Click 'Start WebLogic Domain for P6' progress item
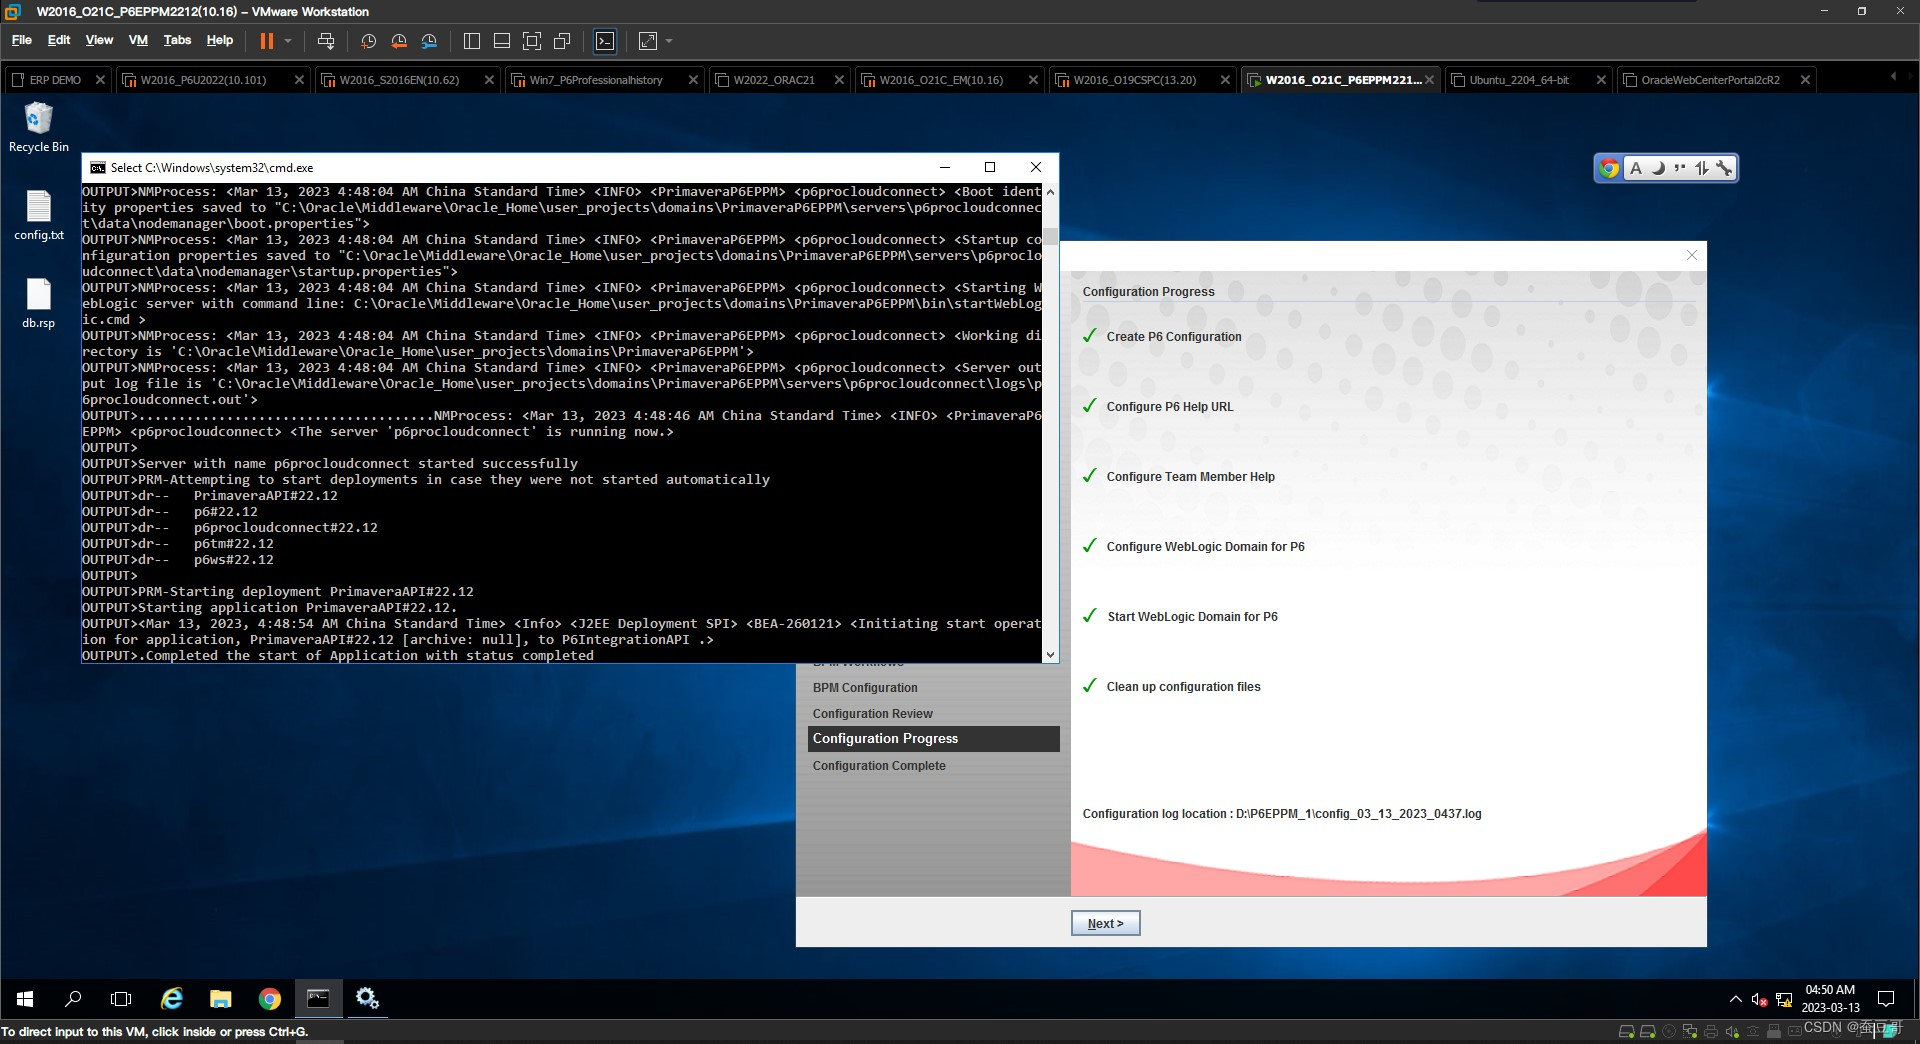1920x1044 pixels. [1192, 617]
